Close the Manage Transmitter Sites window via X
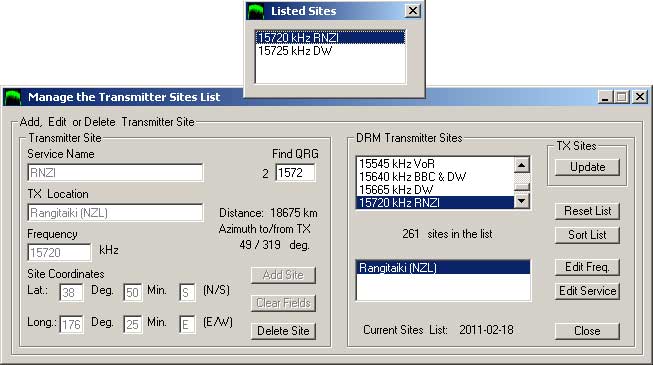Screen dimensions: 653x365 (x=640, y=97)
